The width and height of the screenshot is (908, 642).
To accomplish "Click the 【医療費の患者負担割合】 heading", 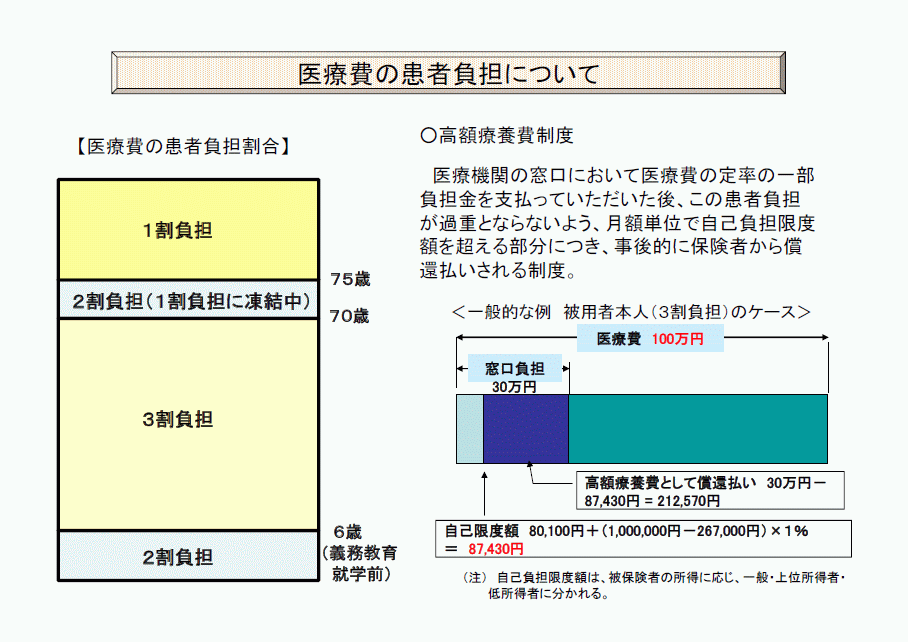I will (x=183, y=146).
